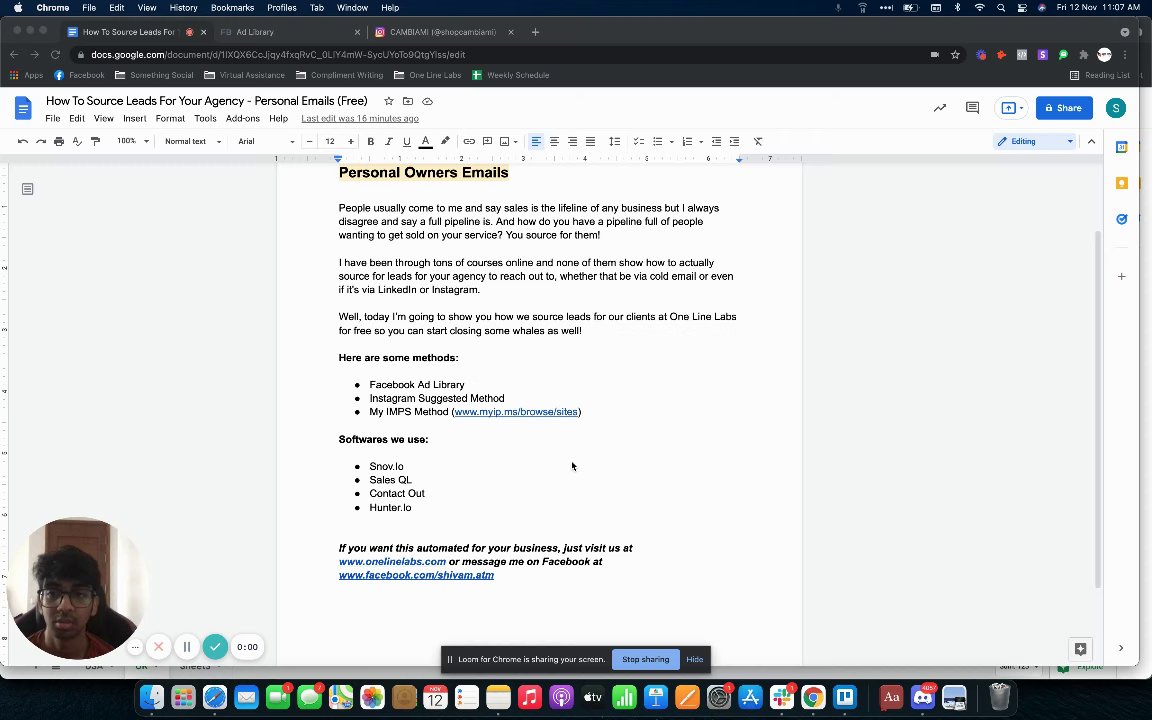Select the Paint format roller tool
Viewport: 1152px width, 720px height.
point(96,141)
